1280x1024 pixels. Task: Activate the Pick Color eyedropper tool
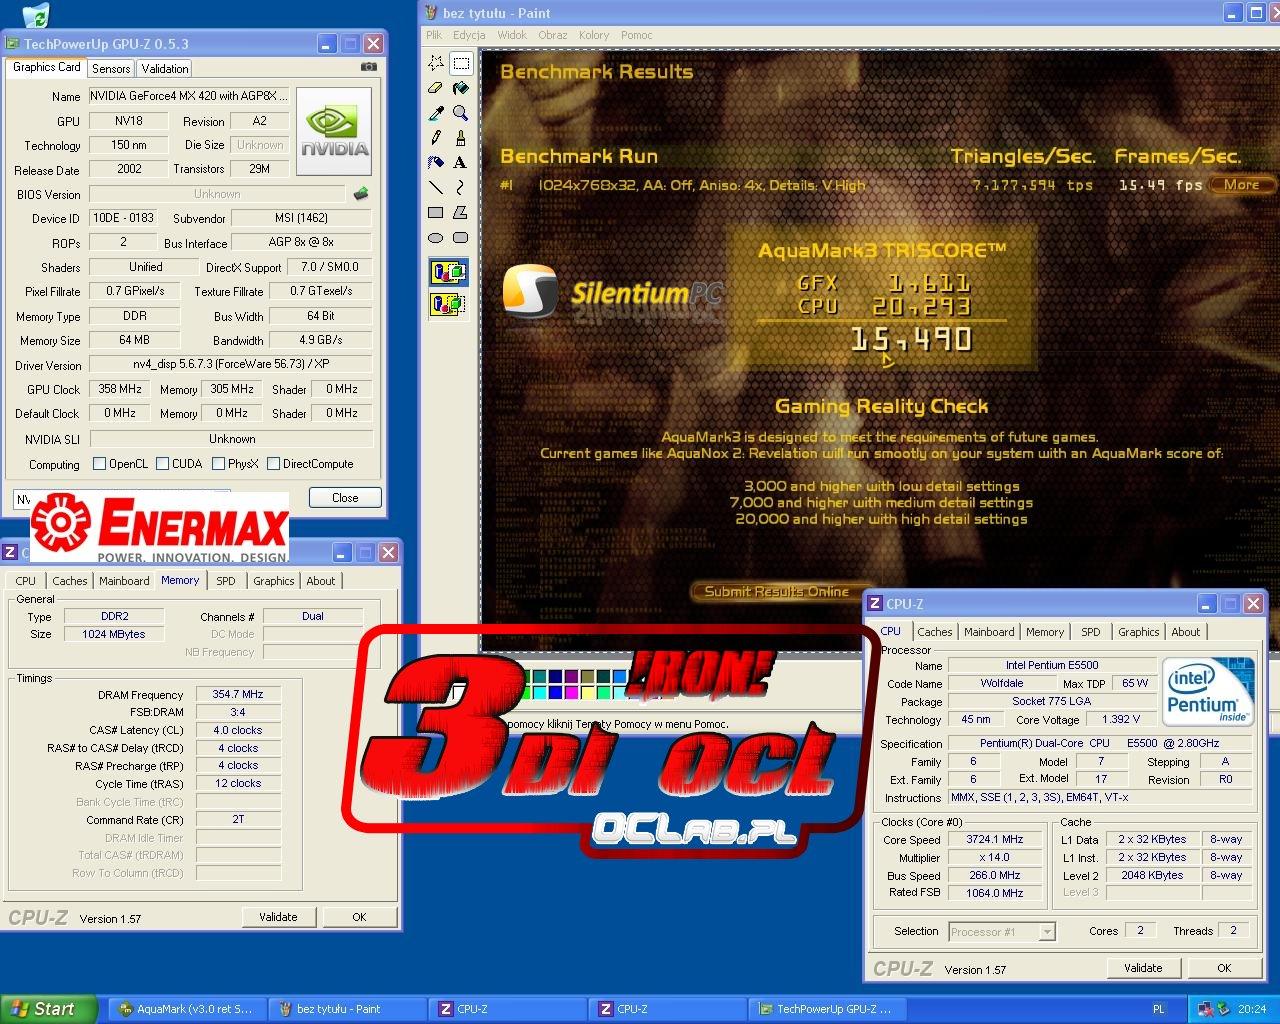[x=436, y=113]
